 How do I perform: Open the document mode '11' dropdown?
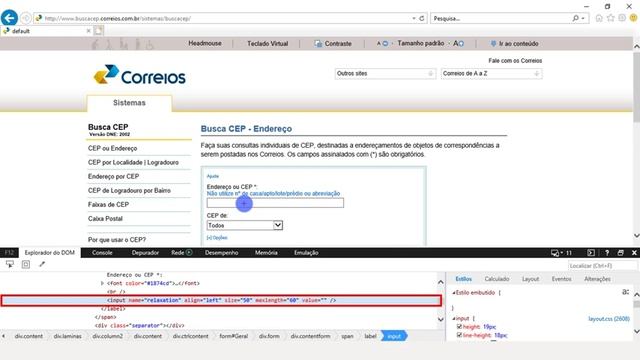point(562,253)
